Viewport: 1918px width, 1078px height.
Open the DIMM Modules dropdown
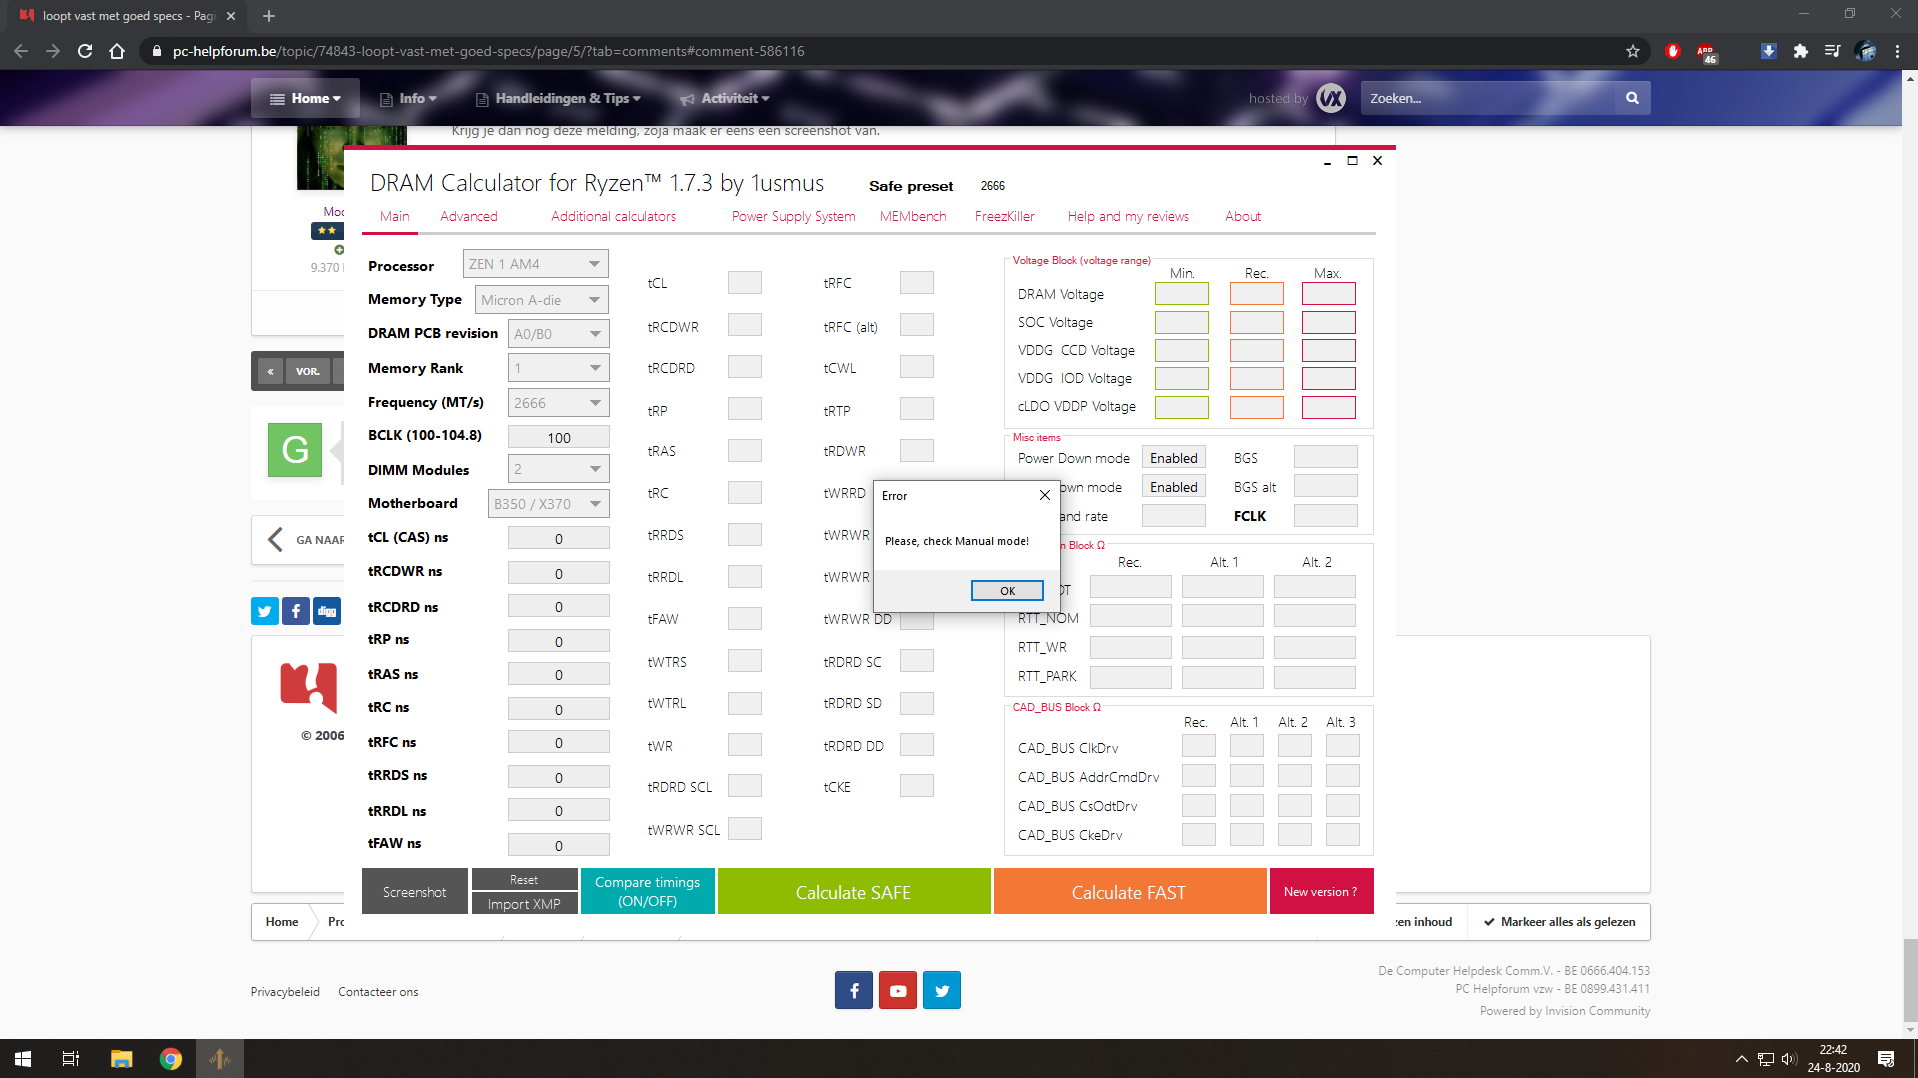click(558, 469)
